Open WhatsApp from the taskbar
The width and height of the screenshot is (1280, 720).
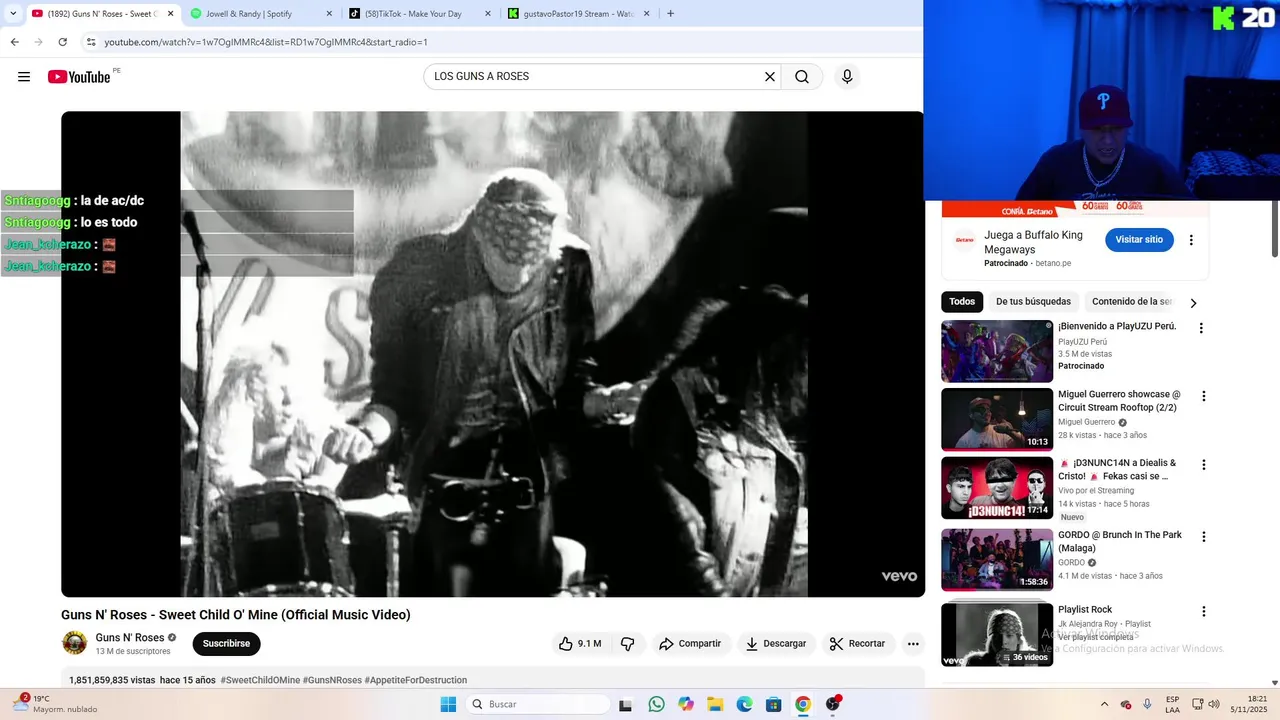pos(656,704)
